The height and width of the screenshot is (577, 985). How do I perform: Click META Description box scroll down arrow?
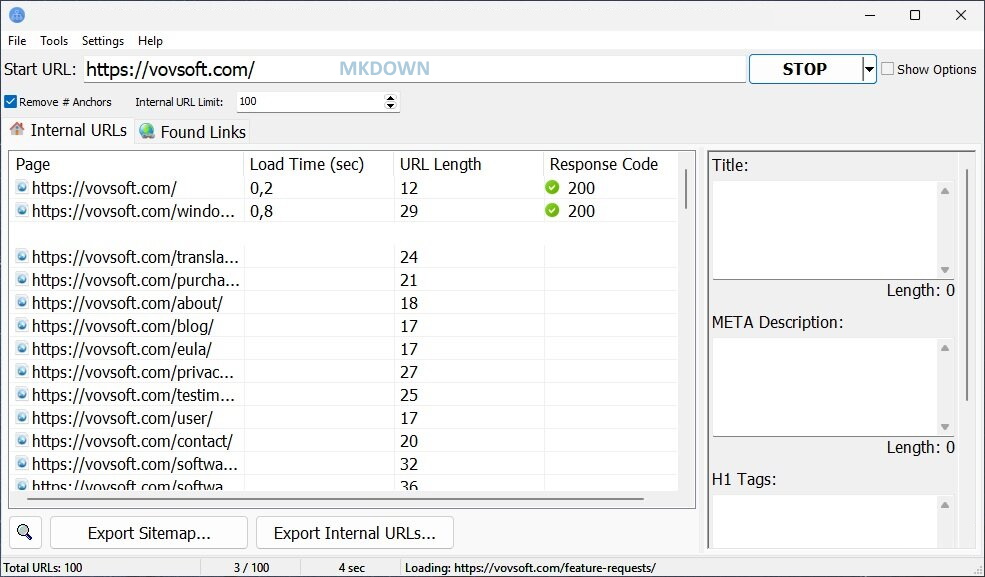coord(945,427)
